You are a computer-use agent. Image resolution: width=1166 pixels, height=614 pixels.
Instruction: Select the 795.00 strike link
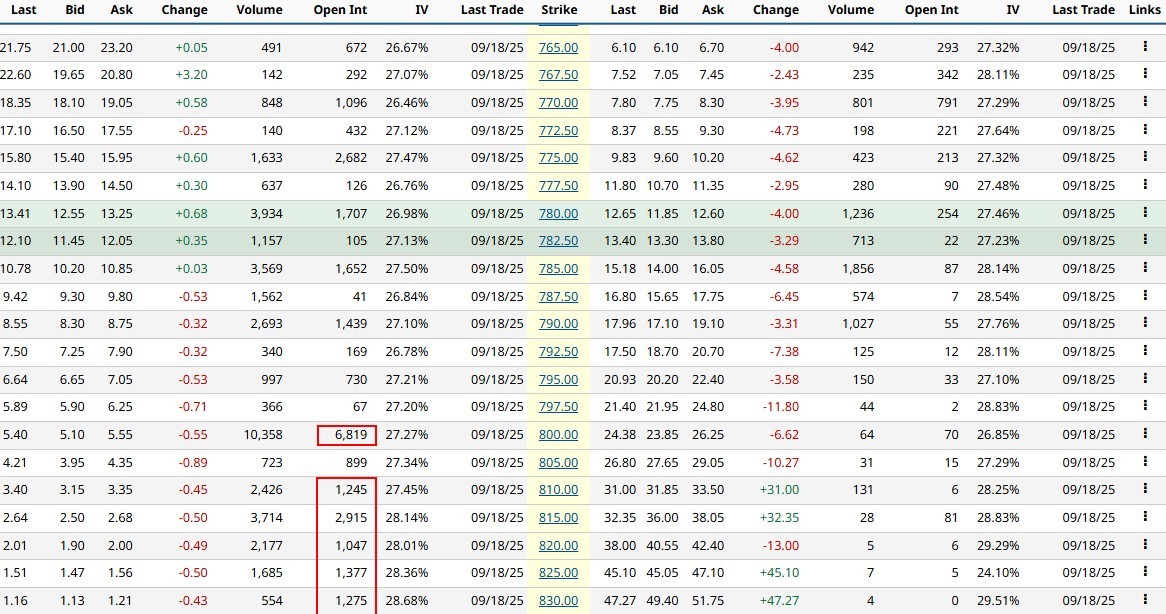pos(558,379)
